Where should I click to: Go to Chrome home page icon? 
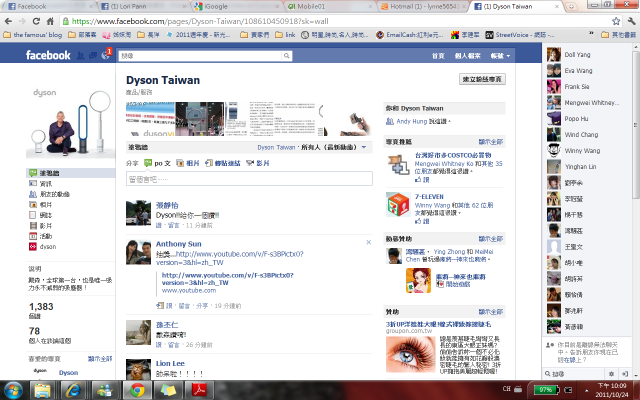50,21
